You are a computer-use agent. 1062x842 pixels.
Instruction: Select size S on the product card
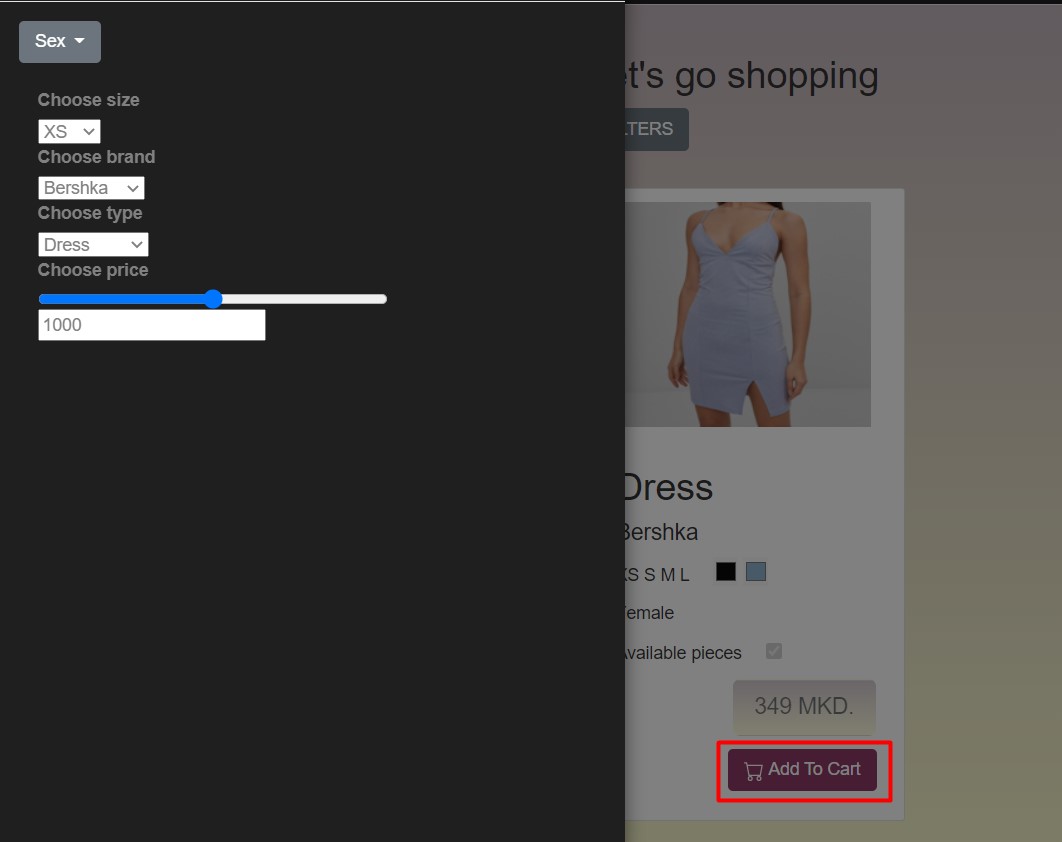(651, 574)
